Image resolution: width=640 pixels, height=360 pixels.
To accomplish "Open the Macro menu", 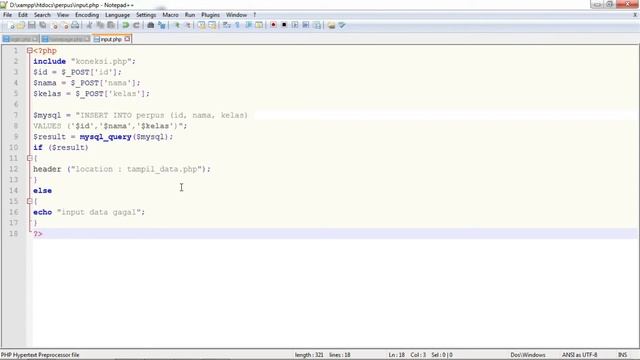I will tap(170, 15).
